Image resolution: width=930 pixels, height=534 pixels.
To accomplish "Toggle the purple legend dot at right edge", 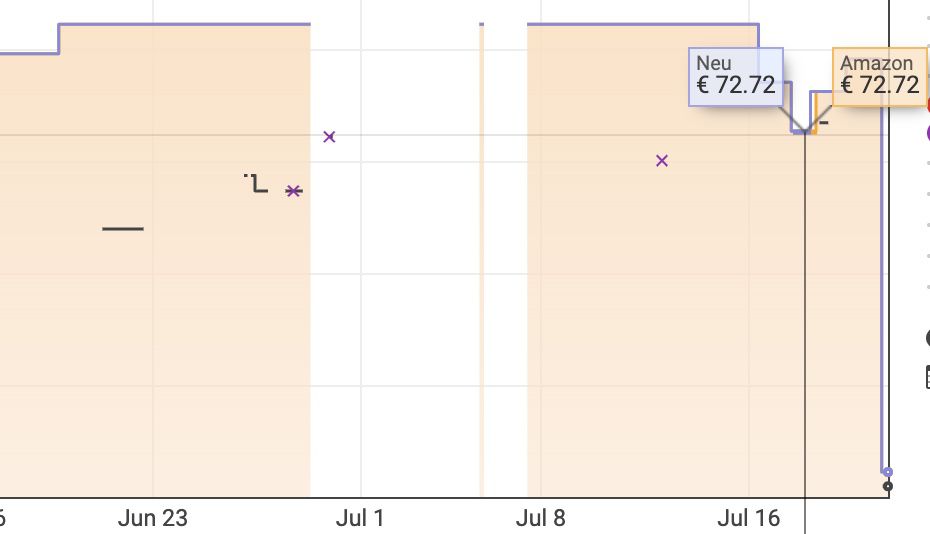I will pos(928,133).
